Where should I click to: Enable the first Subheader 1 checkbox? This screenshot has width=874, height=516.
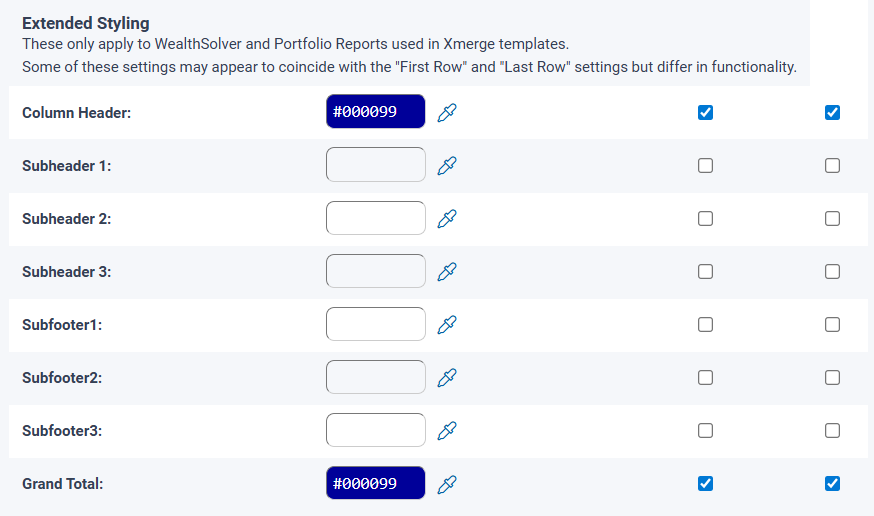click(x=705, y=165)
